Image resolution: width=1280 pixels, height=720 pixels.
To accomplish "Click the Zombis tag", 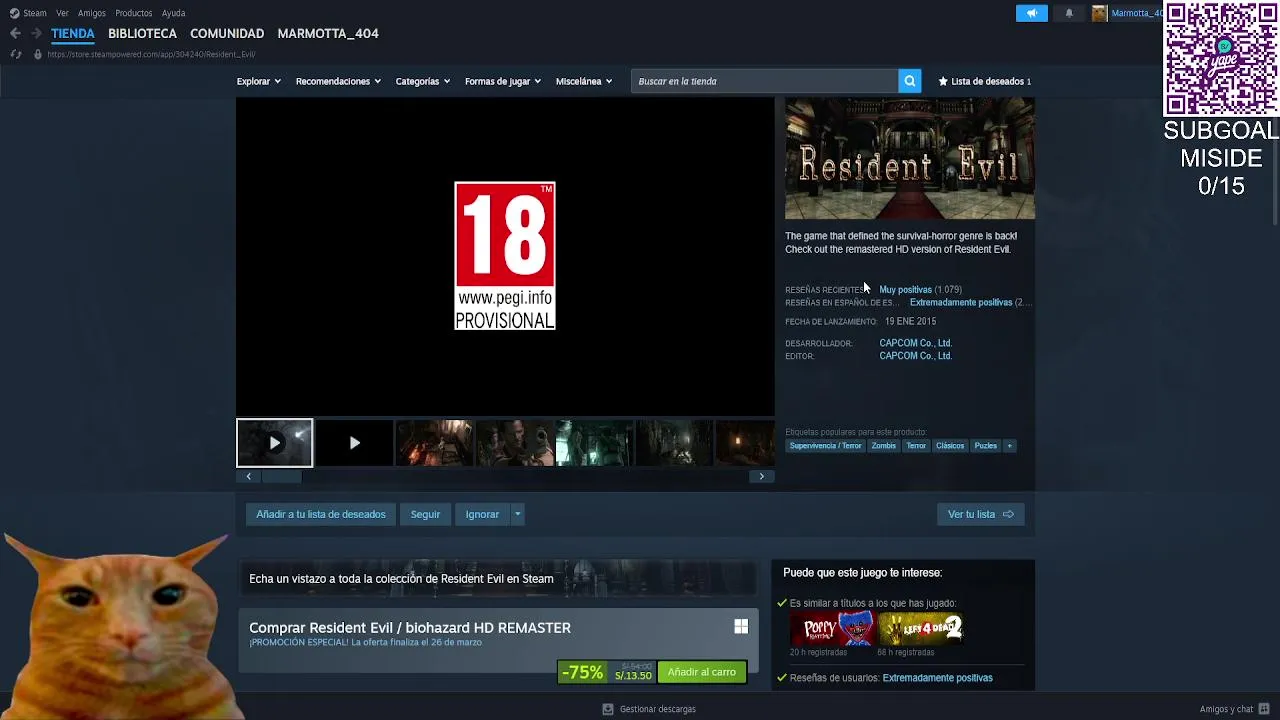I will click(884, 446).
